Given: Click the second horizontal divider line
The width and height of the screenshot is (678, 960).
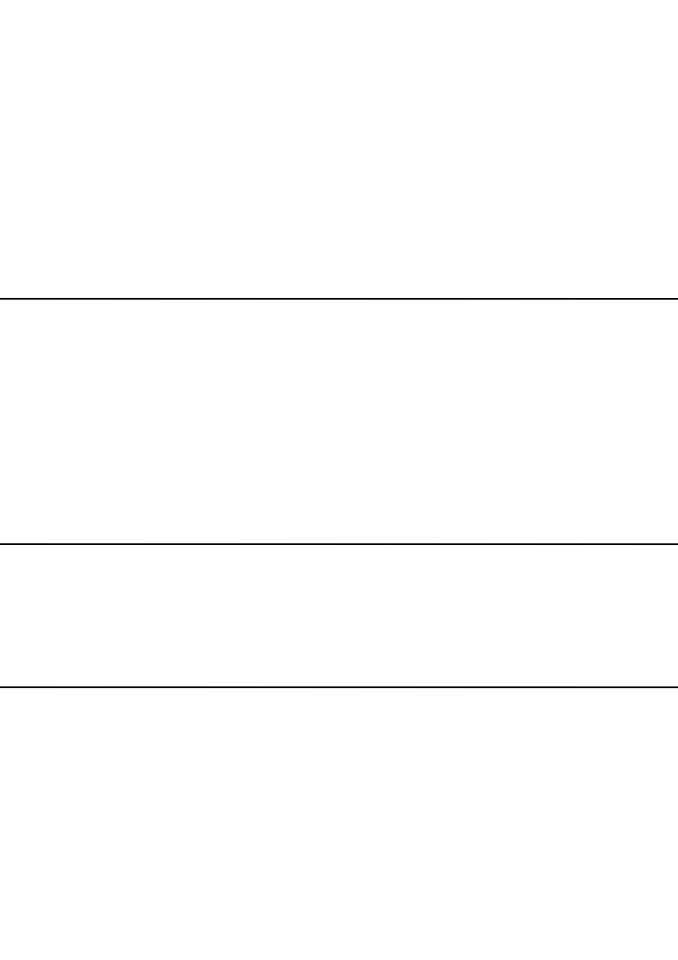Looking at the screenshot, I should point(339,544).
